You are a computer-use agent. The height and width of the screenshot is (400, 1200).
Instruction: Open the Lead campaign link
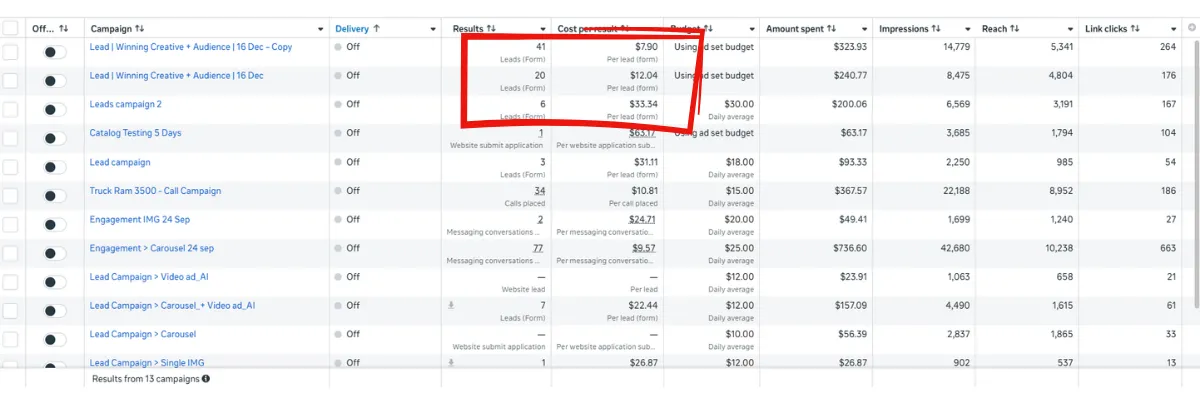click(120, 162)
